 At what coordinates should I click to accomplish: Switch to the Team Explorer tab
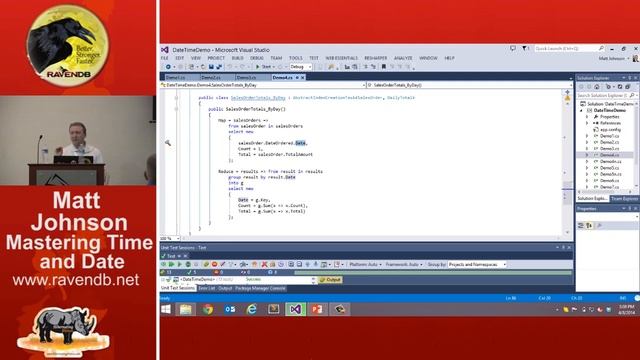coord(624,198)
